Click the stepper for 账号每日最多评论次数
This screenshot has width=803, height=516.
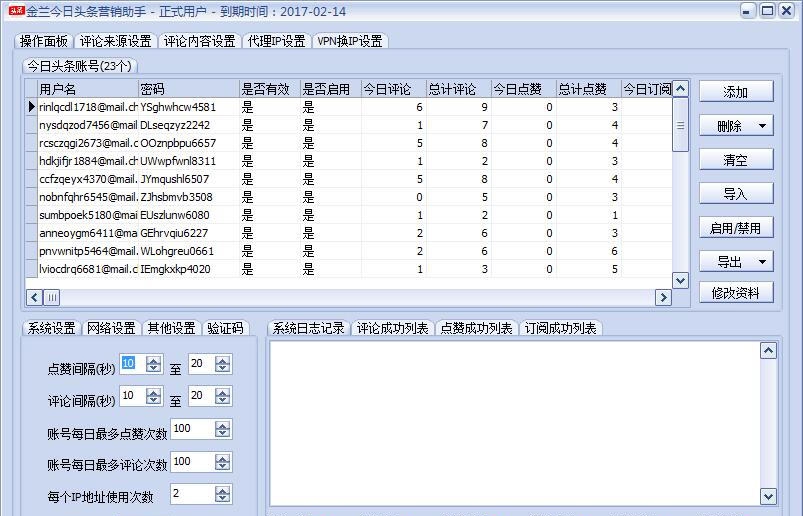point(222,462)
